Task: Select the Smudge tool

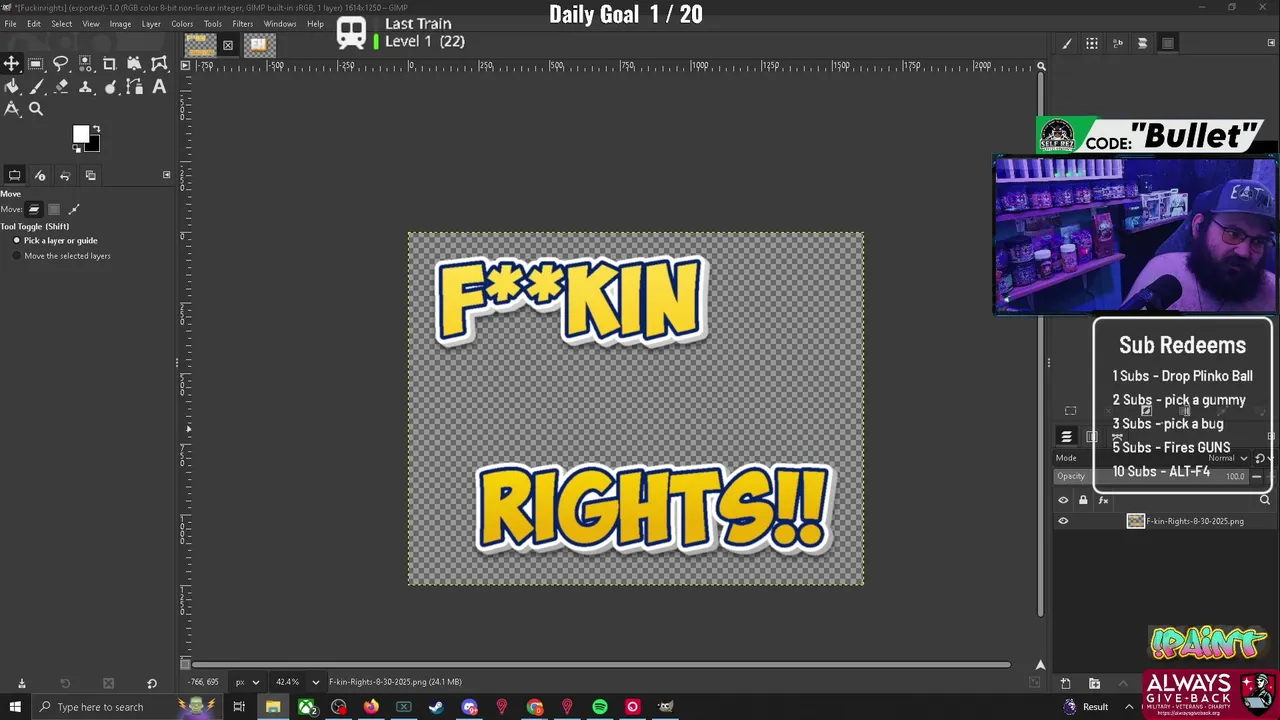Action: pos(110,87)
